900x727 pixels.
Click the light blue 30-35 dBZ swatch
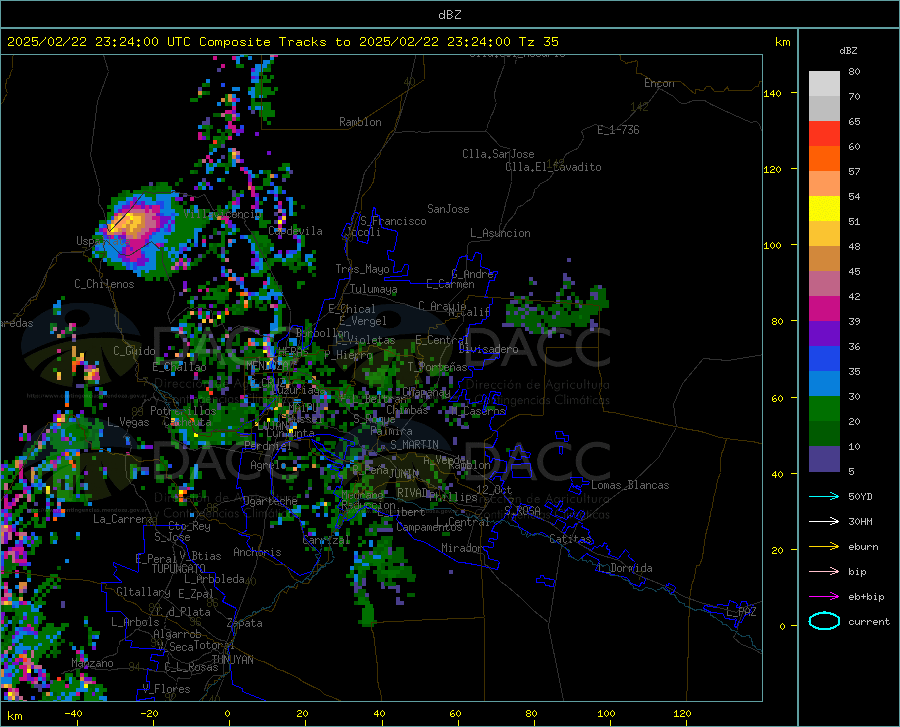coord(824,384)
